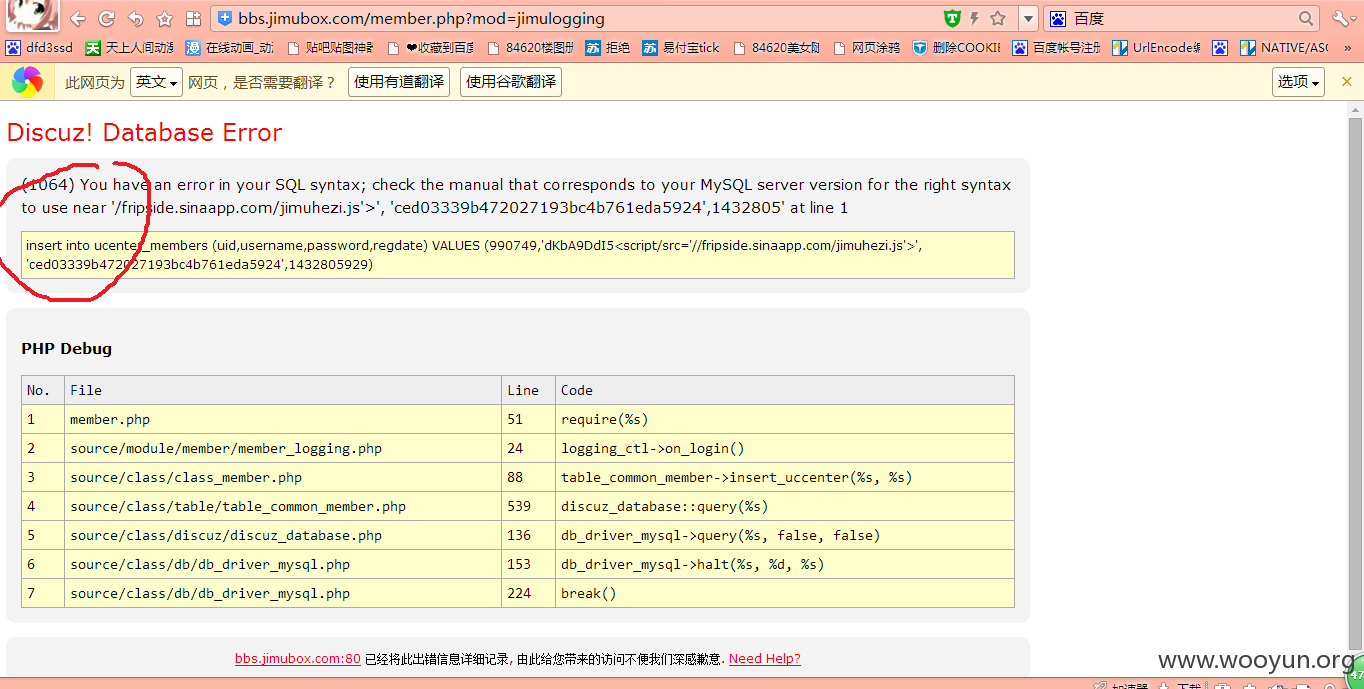Click the translation bar colorful logo icon
This screenshot has width=1364, height=689.
27,82
